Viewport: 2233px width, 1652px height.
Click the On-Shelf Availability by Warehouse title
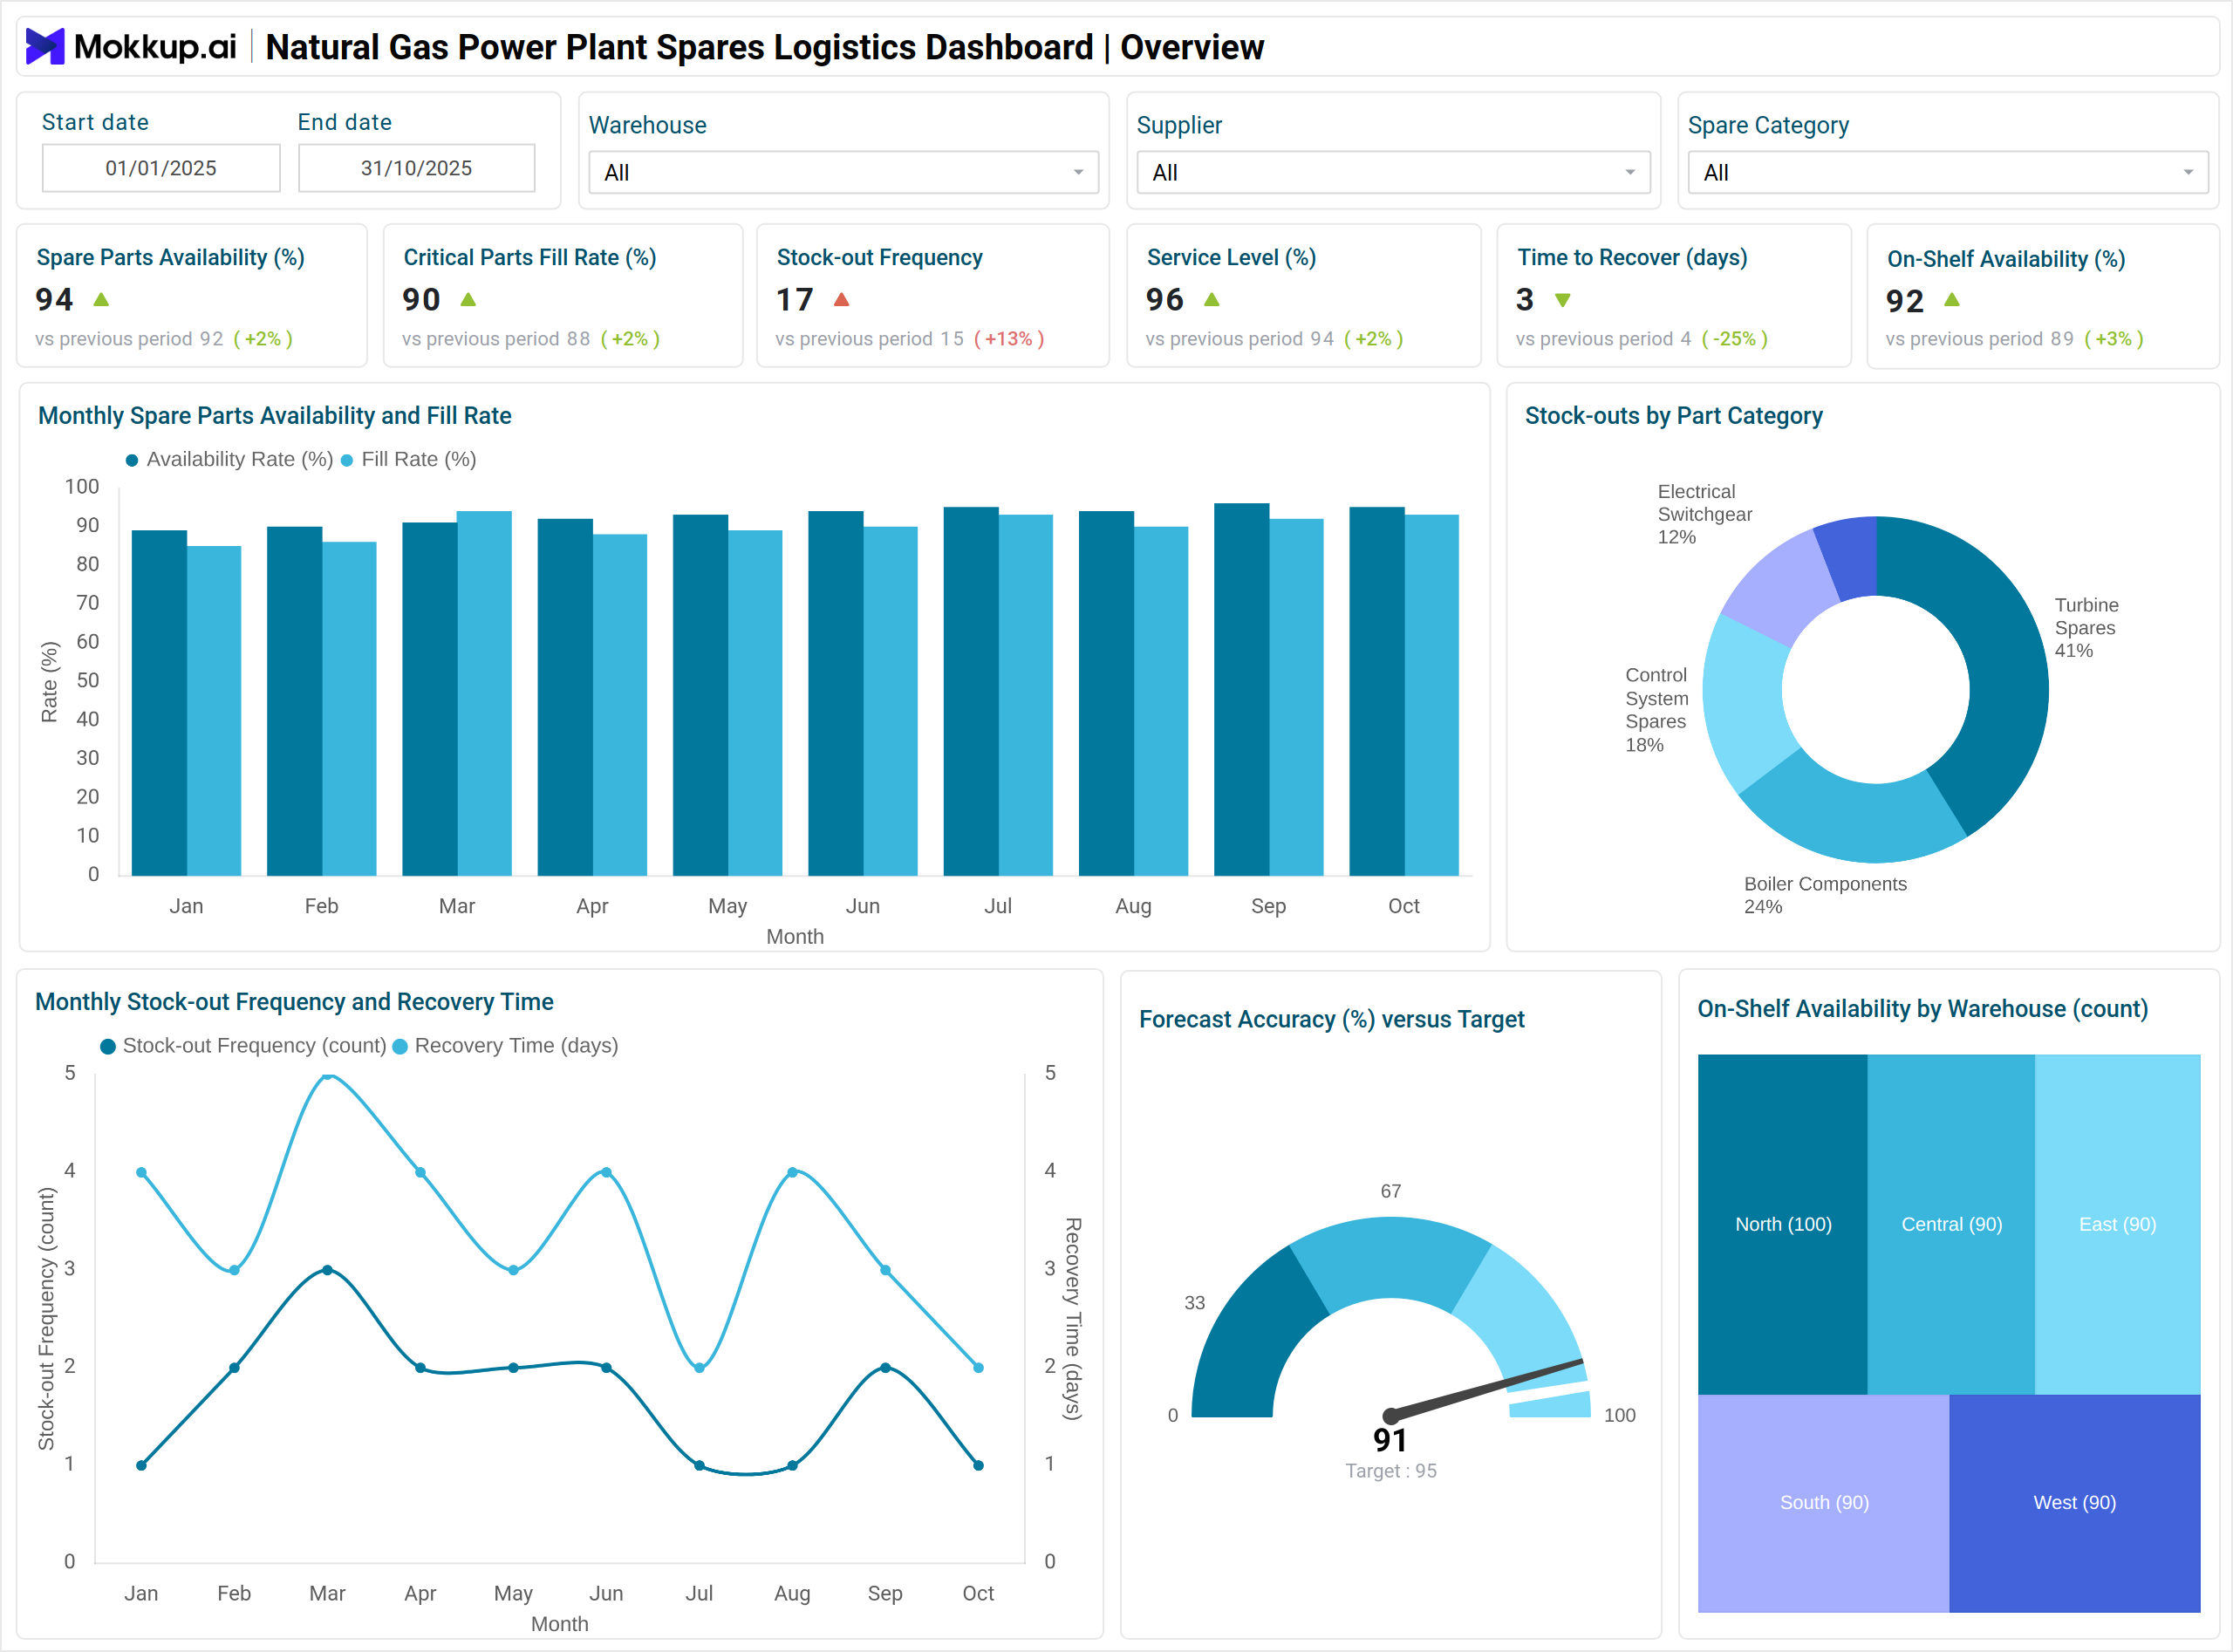[1922, 1009]
